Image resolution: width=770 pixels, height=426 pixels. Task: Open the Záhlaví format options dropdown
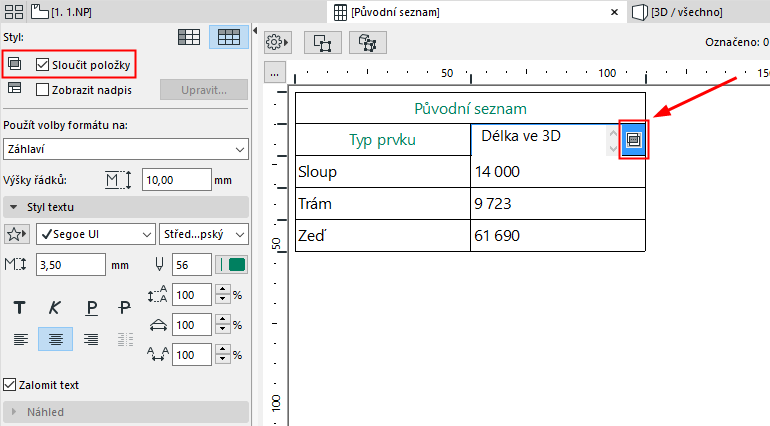click(125, 149)
